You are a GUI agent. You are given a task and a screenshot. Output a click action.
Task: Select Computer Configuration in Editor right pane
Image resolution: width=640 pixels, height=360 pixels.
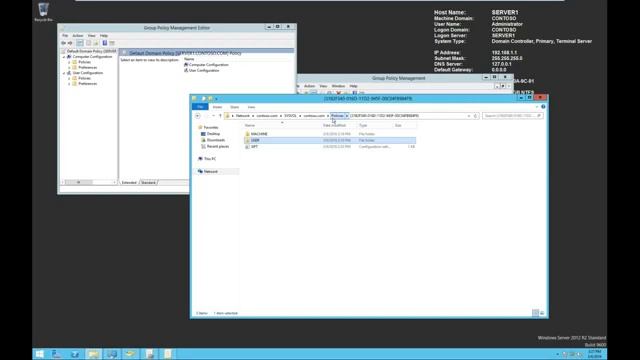(x=208, y=64)
